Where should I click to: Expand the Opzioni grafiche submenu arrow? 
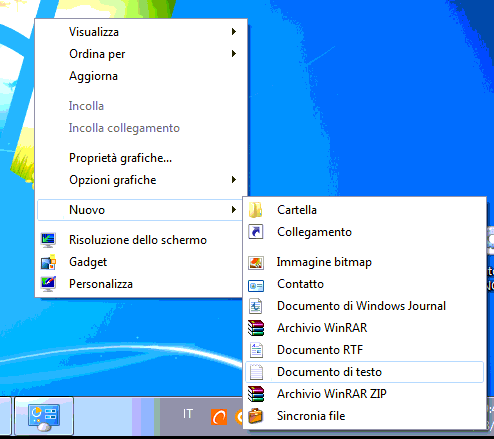coord(234,180)
